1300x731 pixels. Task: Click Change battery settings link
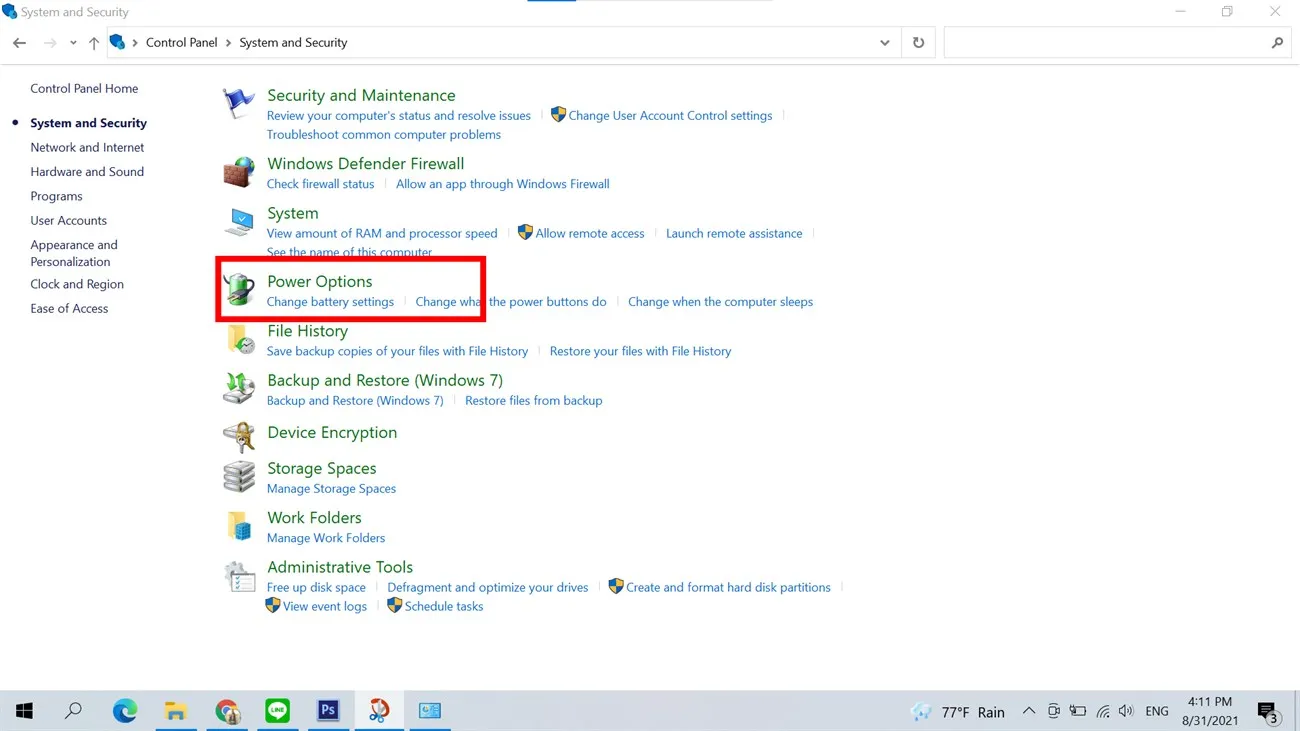(330, 301)
